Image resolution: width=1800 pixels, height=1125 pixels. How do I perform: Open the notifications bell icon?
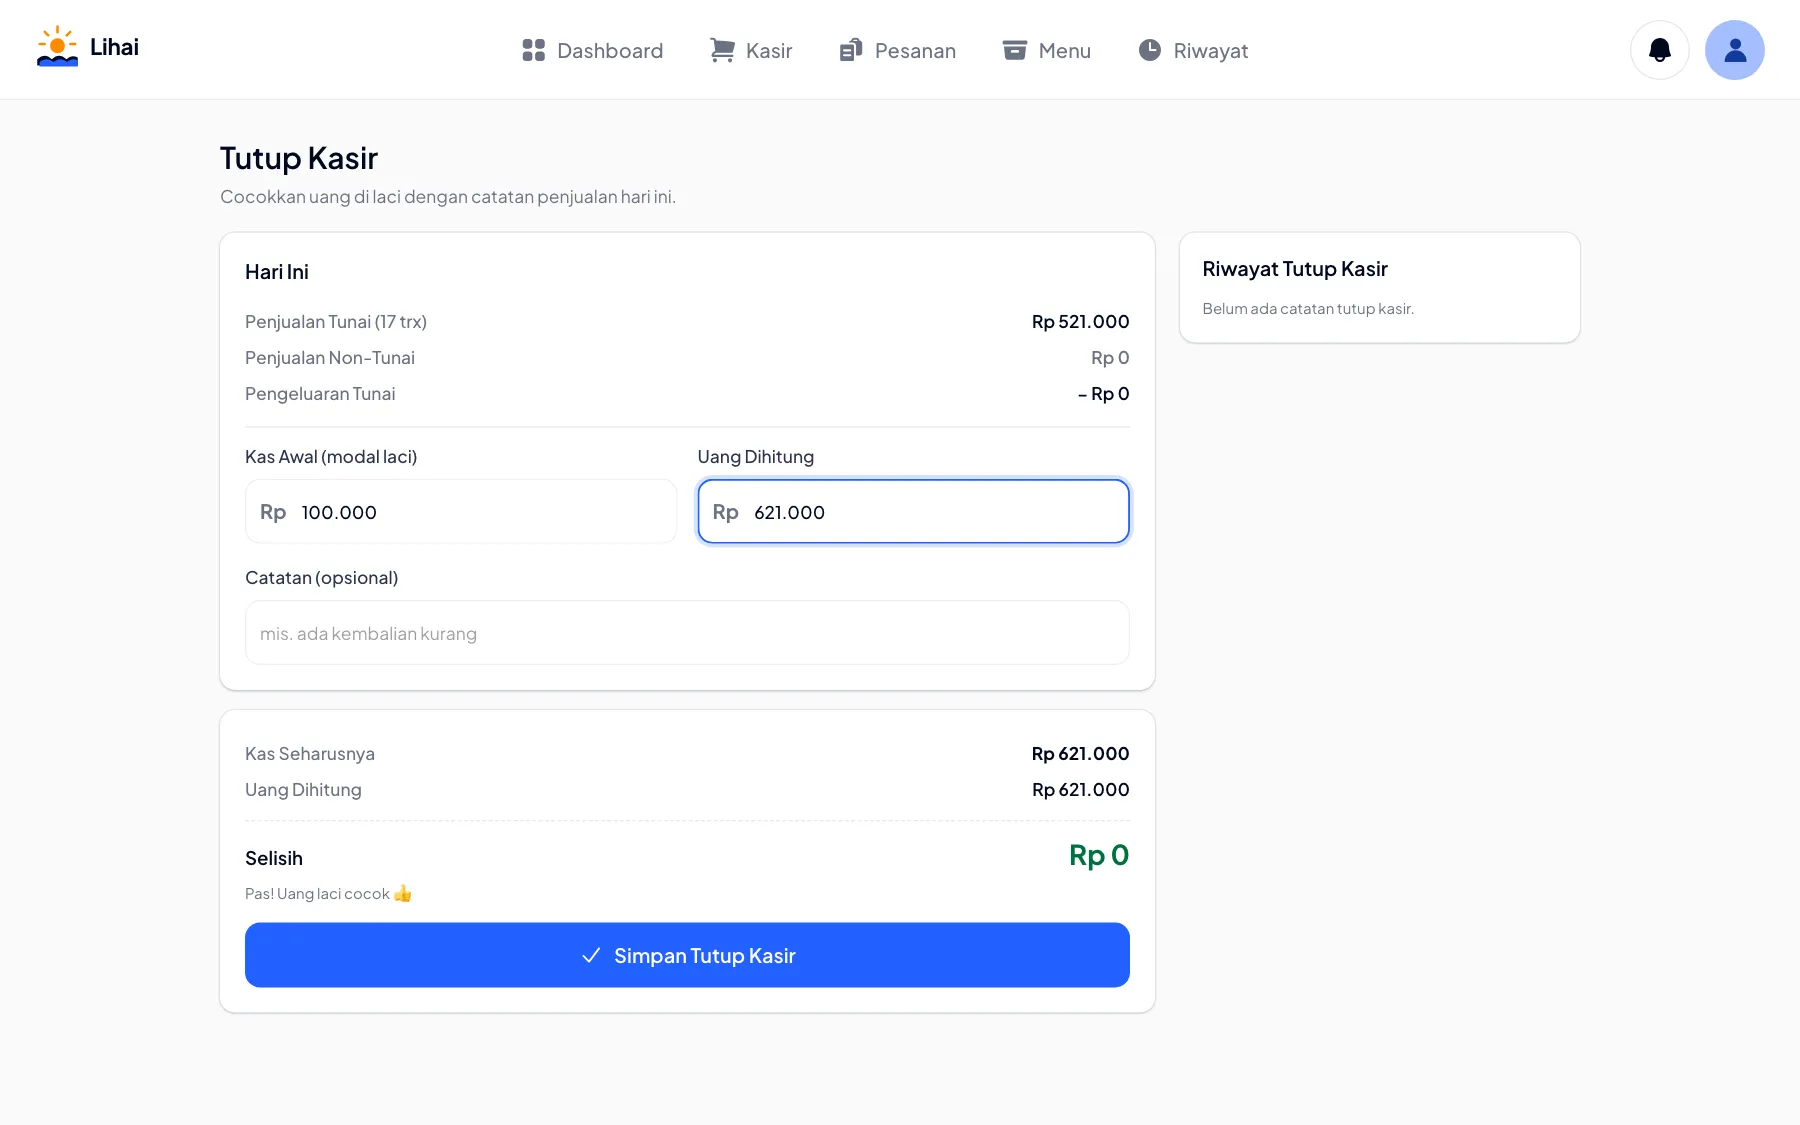[x=1659, y=50]
